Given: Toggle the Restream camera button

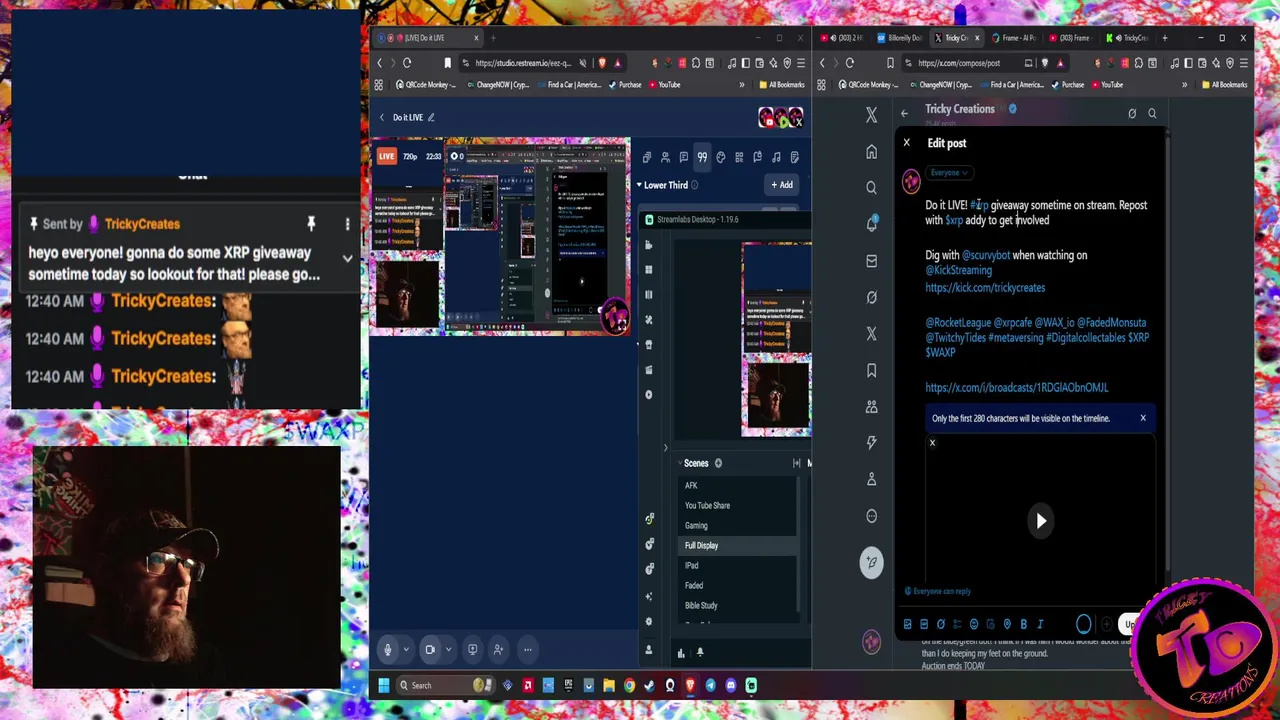Looking at the screenshot, I should [430, 650].
